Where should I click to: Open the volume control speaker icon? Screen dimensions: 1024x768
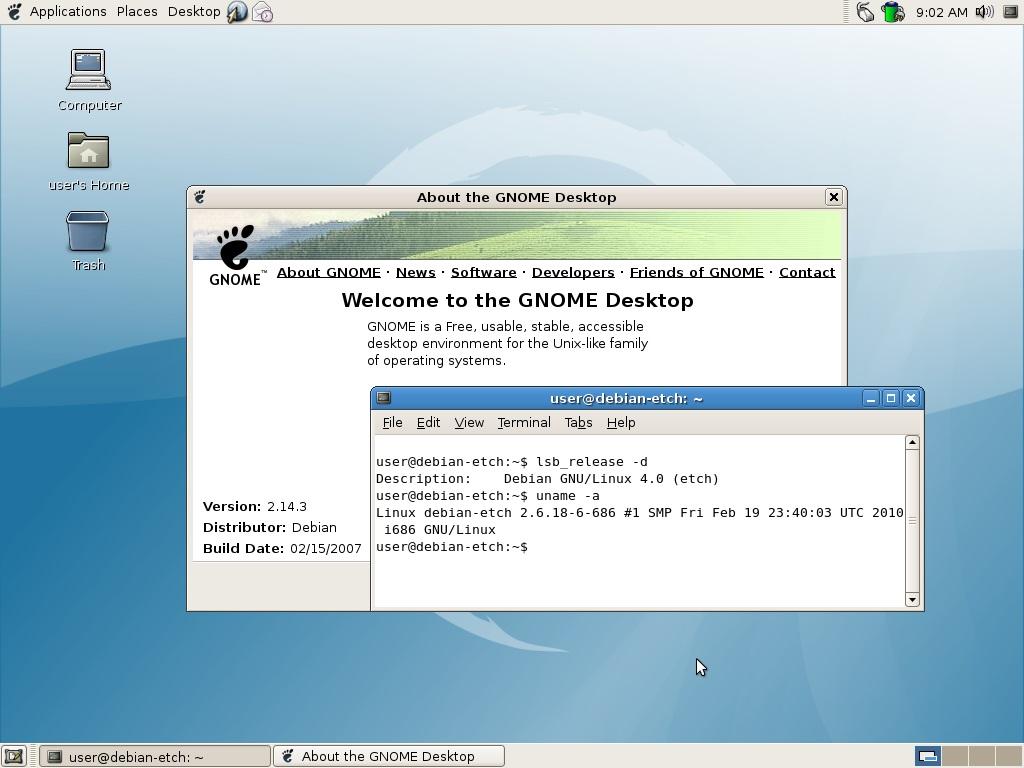[984, 12]
